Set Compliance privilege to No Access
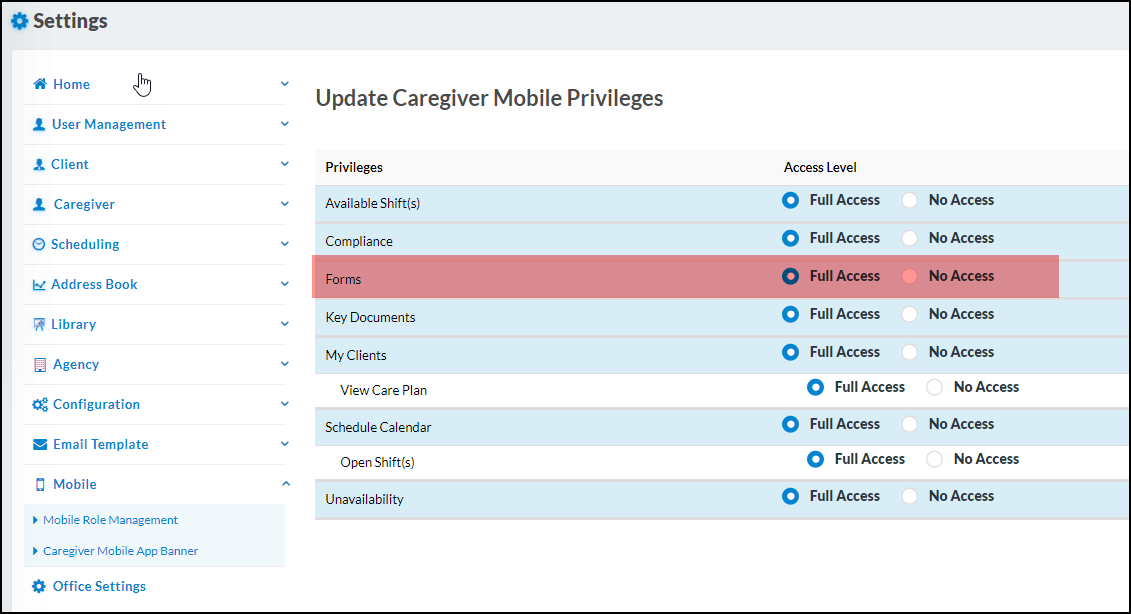This screenshot has width=1131, height=614. coord(909,237)
